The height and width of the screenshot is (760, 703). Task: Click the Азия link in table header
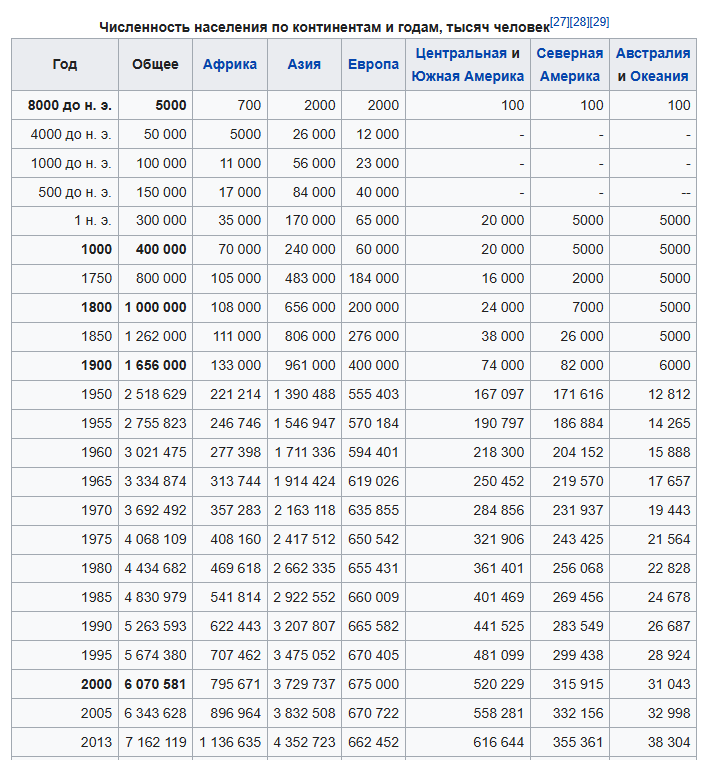[304, 64]
